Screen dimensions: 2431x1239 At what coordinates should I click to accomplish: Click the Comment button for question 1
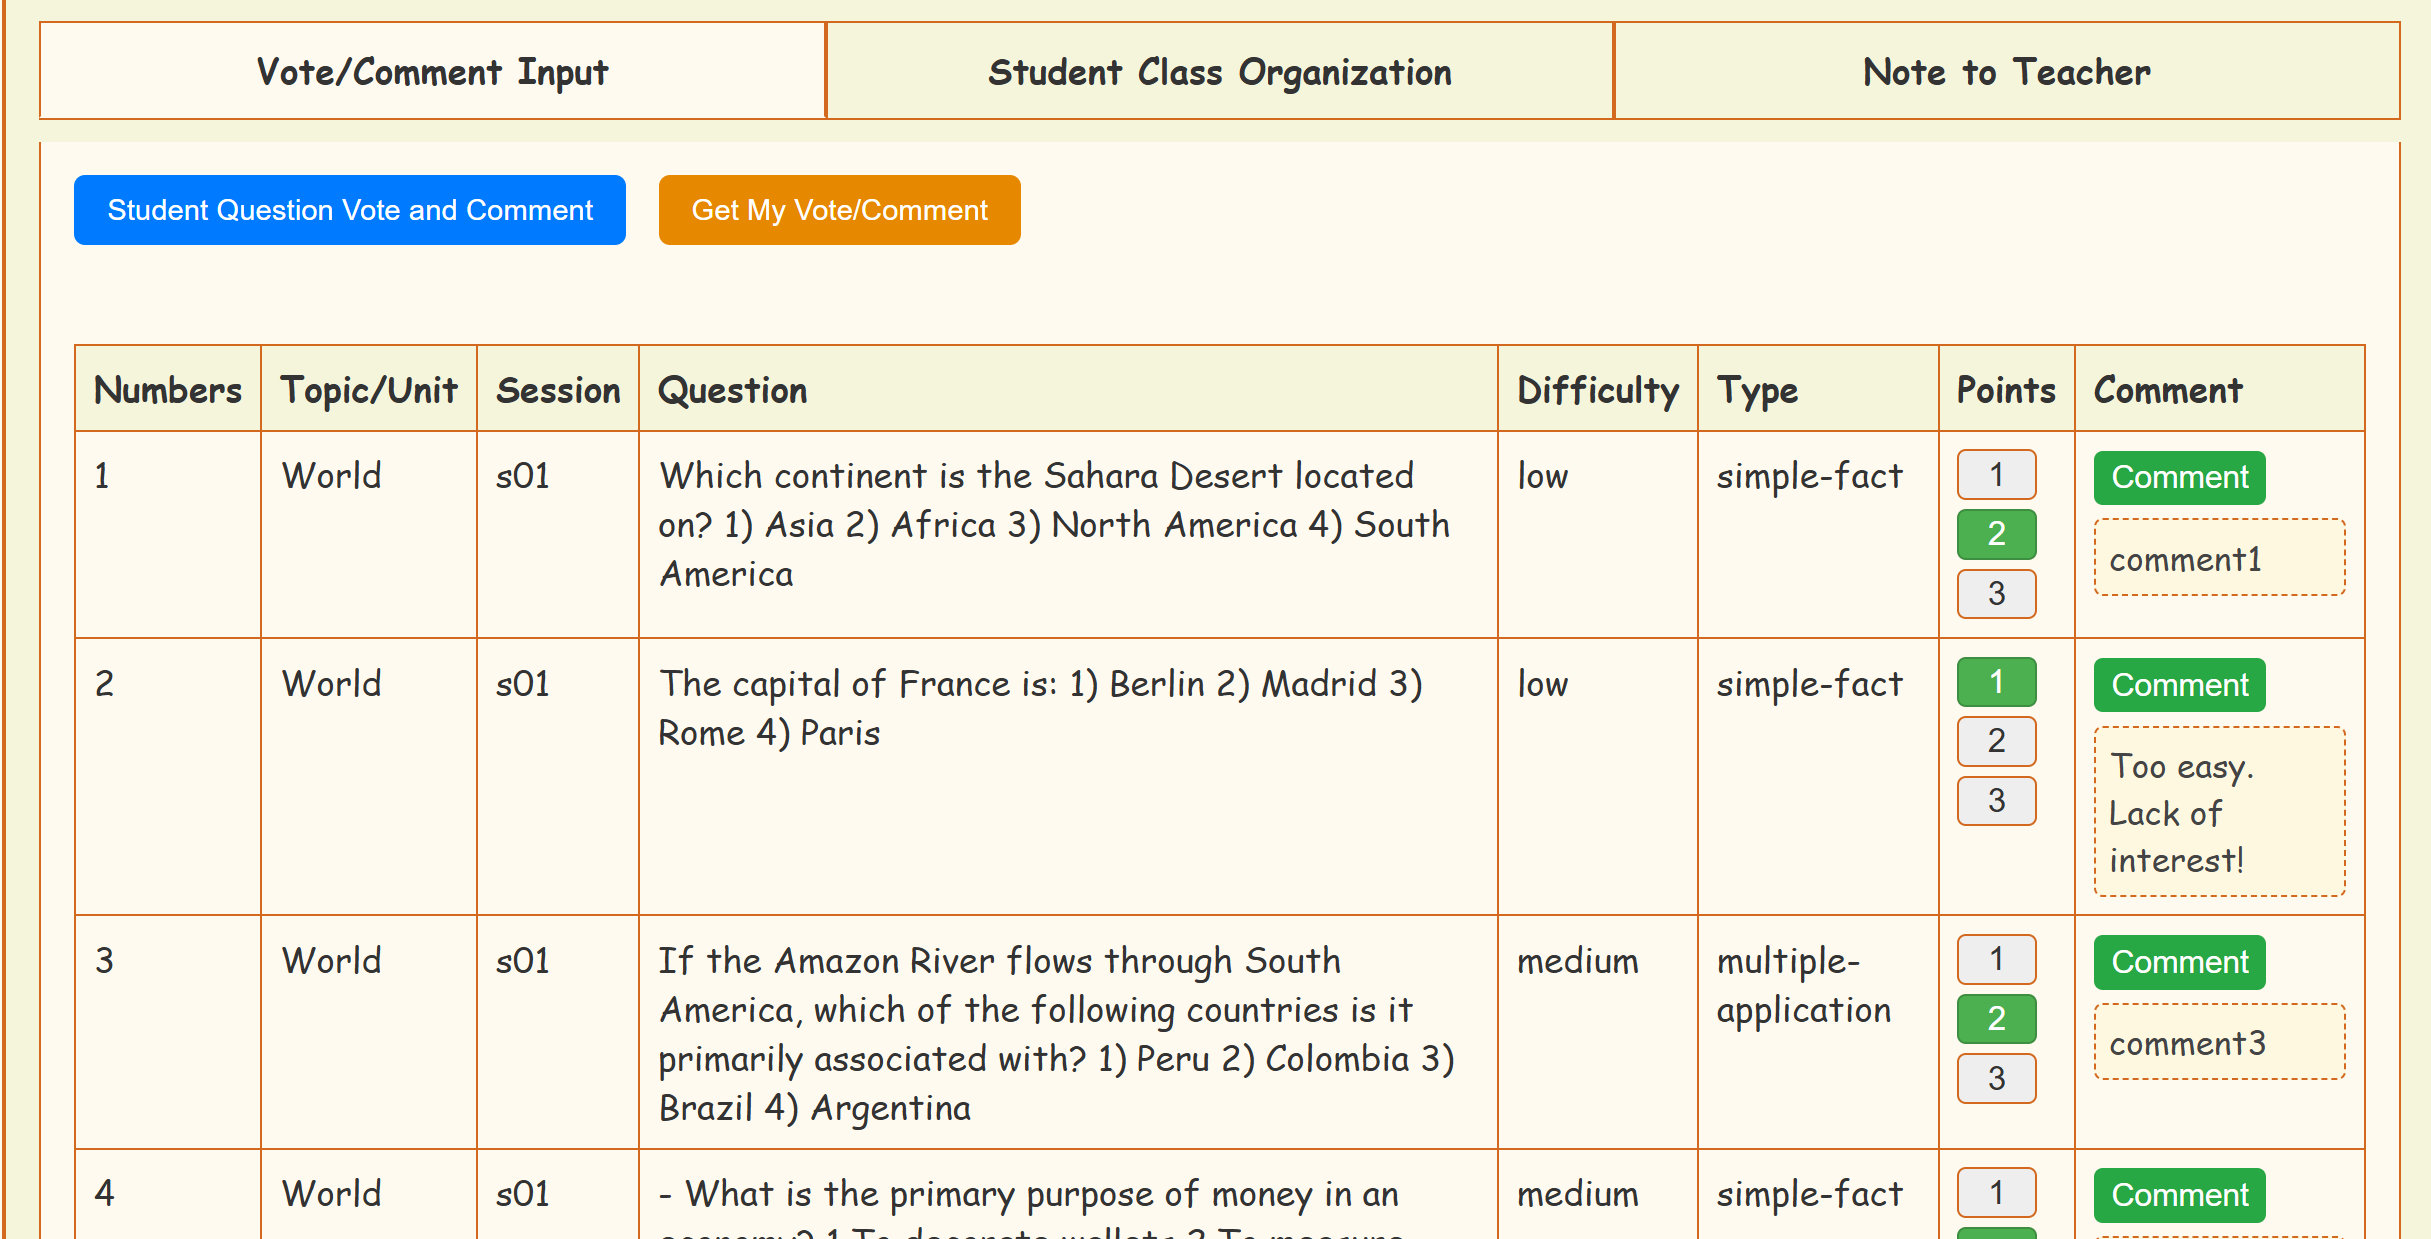(x=2179, y=478)
